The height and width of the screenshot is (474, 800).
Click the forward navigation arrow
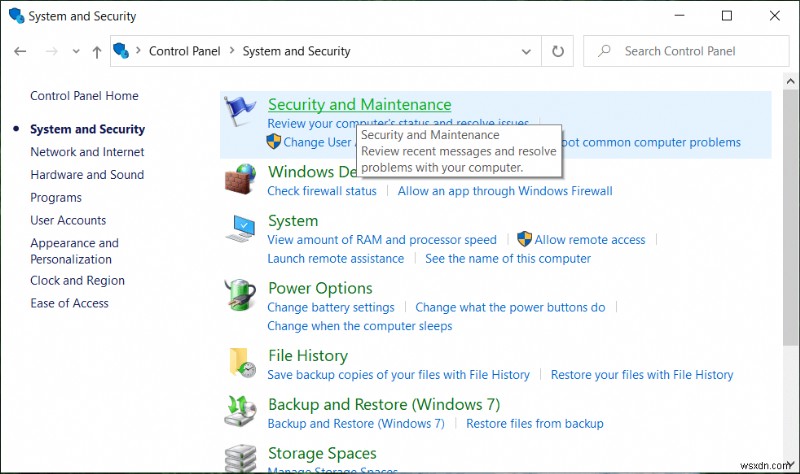(52, 51)
